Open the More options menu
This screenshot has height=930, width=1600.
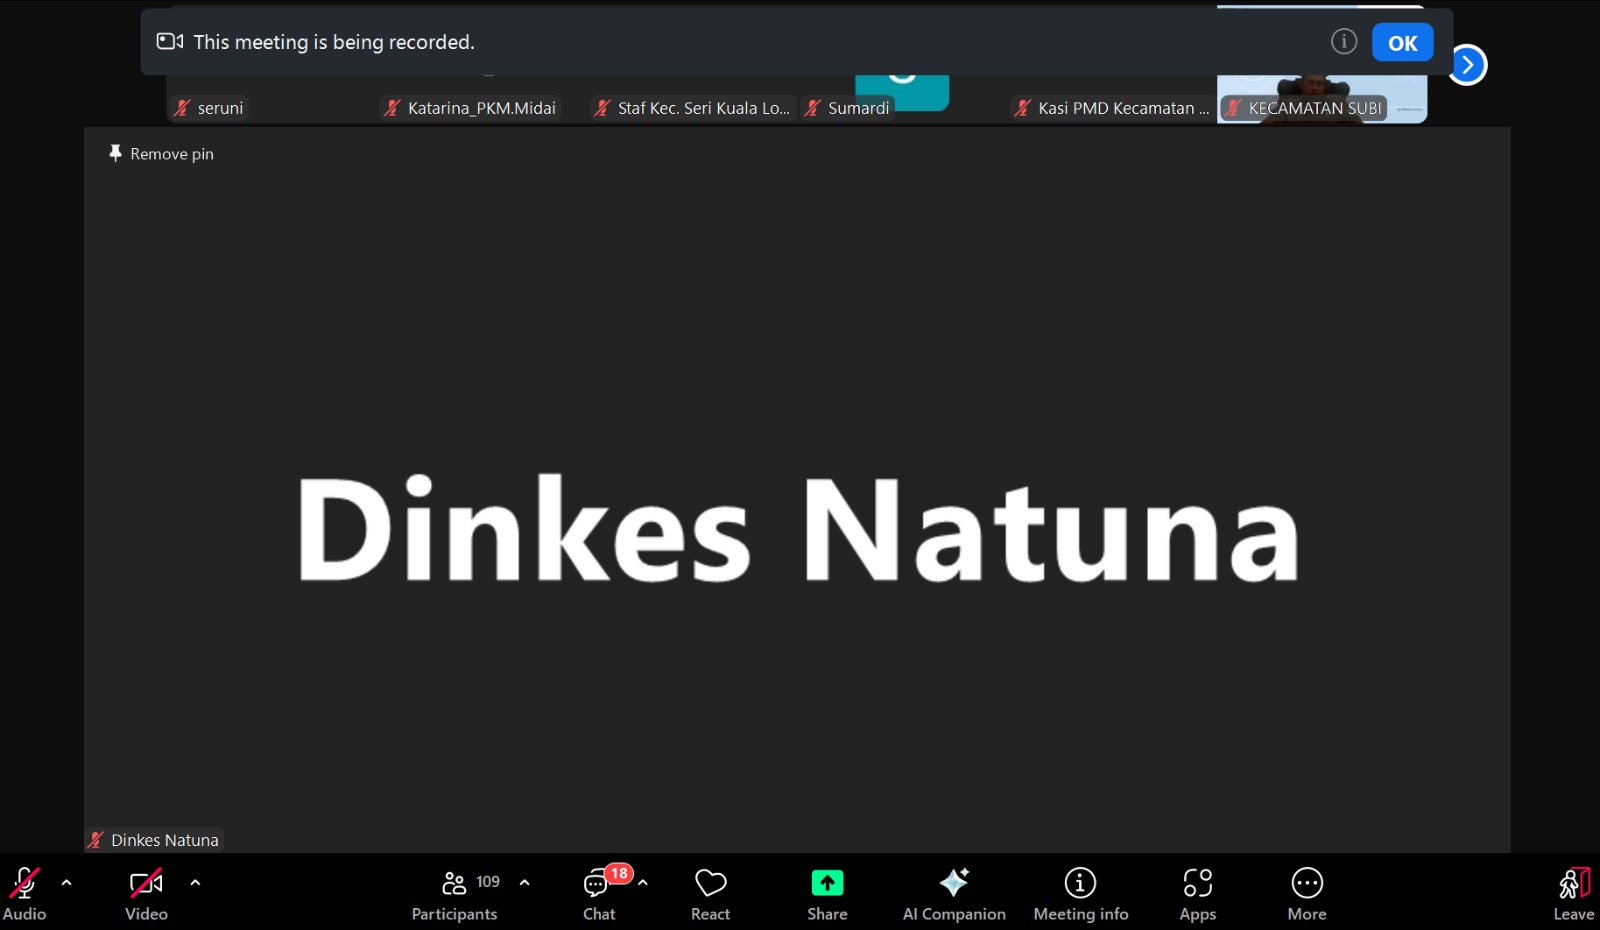(x=1306, y=893)
